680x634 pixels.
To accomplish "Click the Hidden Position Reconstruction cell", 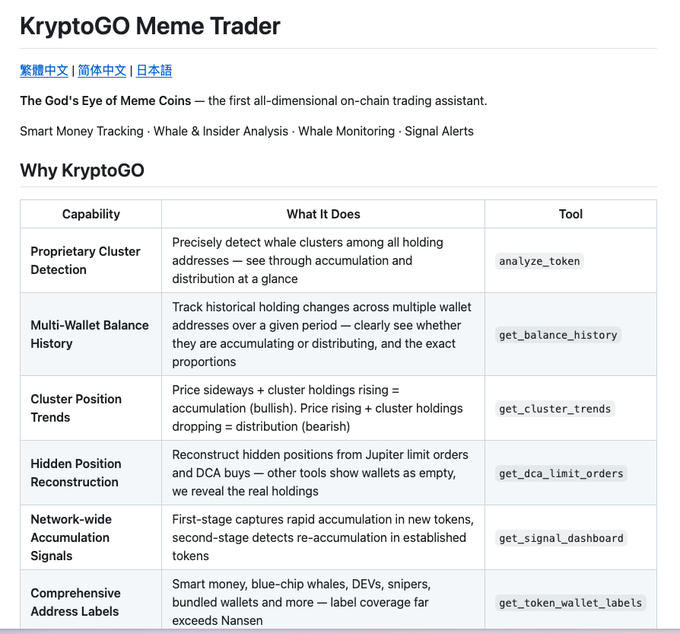I will pos(76,473).
